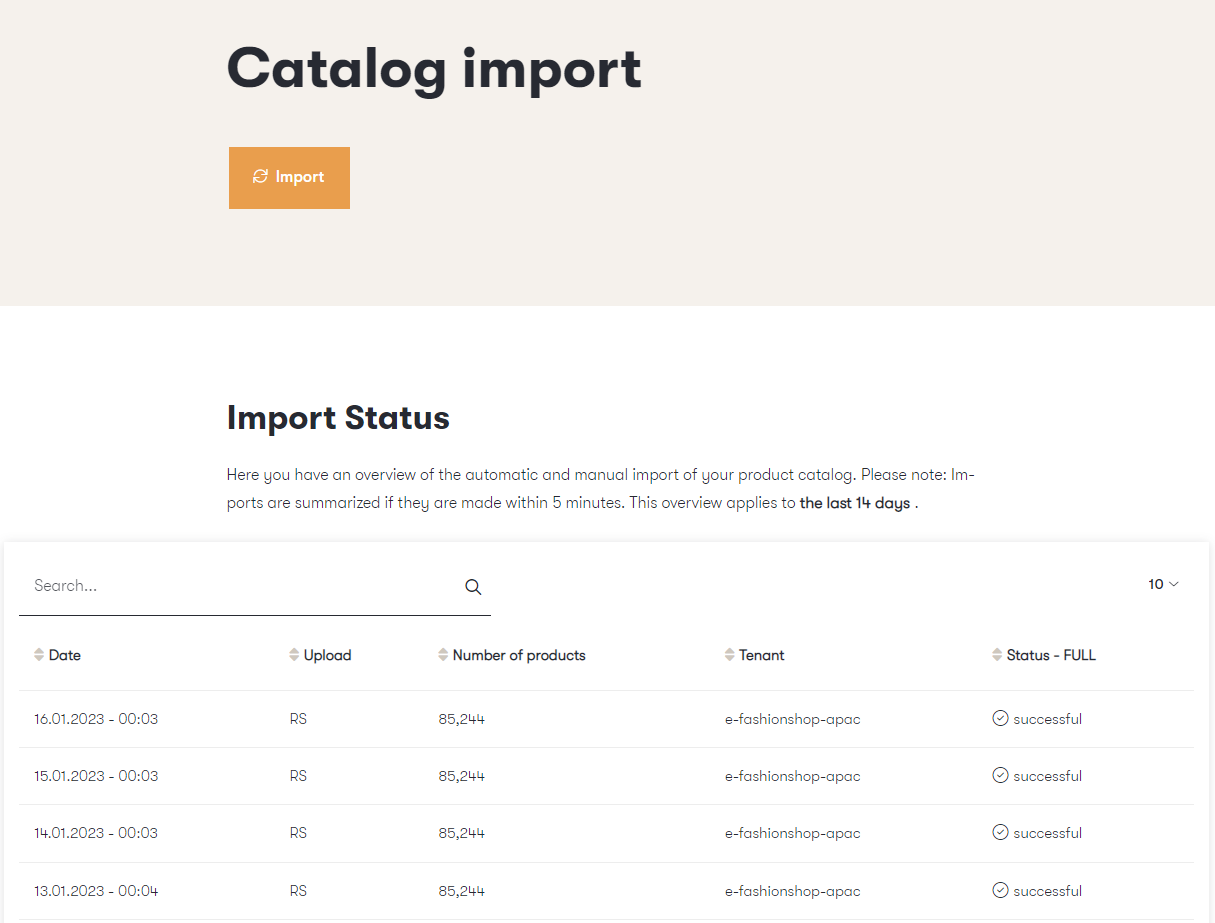Click the bold text "the last 14 days"
Screen dimensions: 1215x923
point(855,503)
